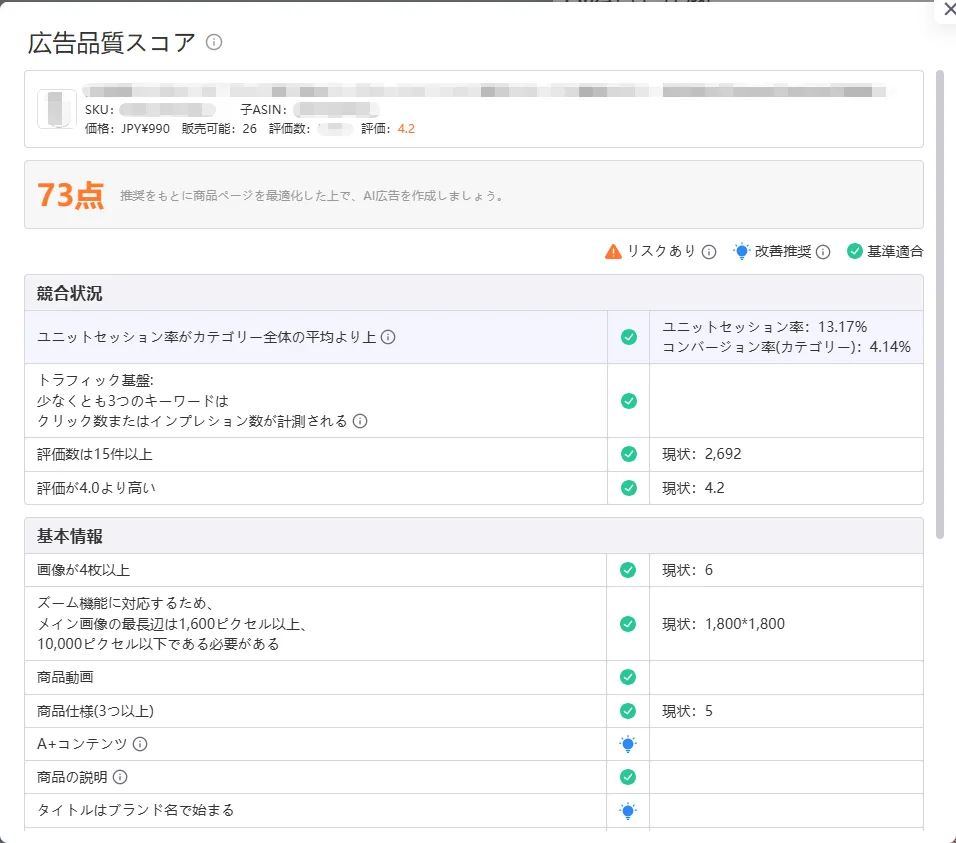Click green check for 画像が4枚以上 row

click(628, 570)
